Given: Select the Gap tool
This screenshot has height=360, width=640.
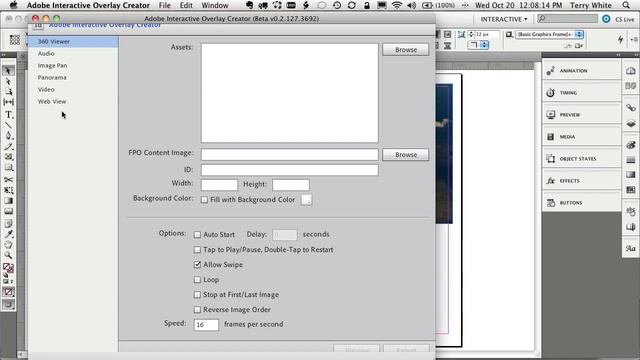Looking at the screenshot, I should pyautogui.click(x=8, y=102).
